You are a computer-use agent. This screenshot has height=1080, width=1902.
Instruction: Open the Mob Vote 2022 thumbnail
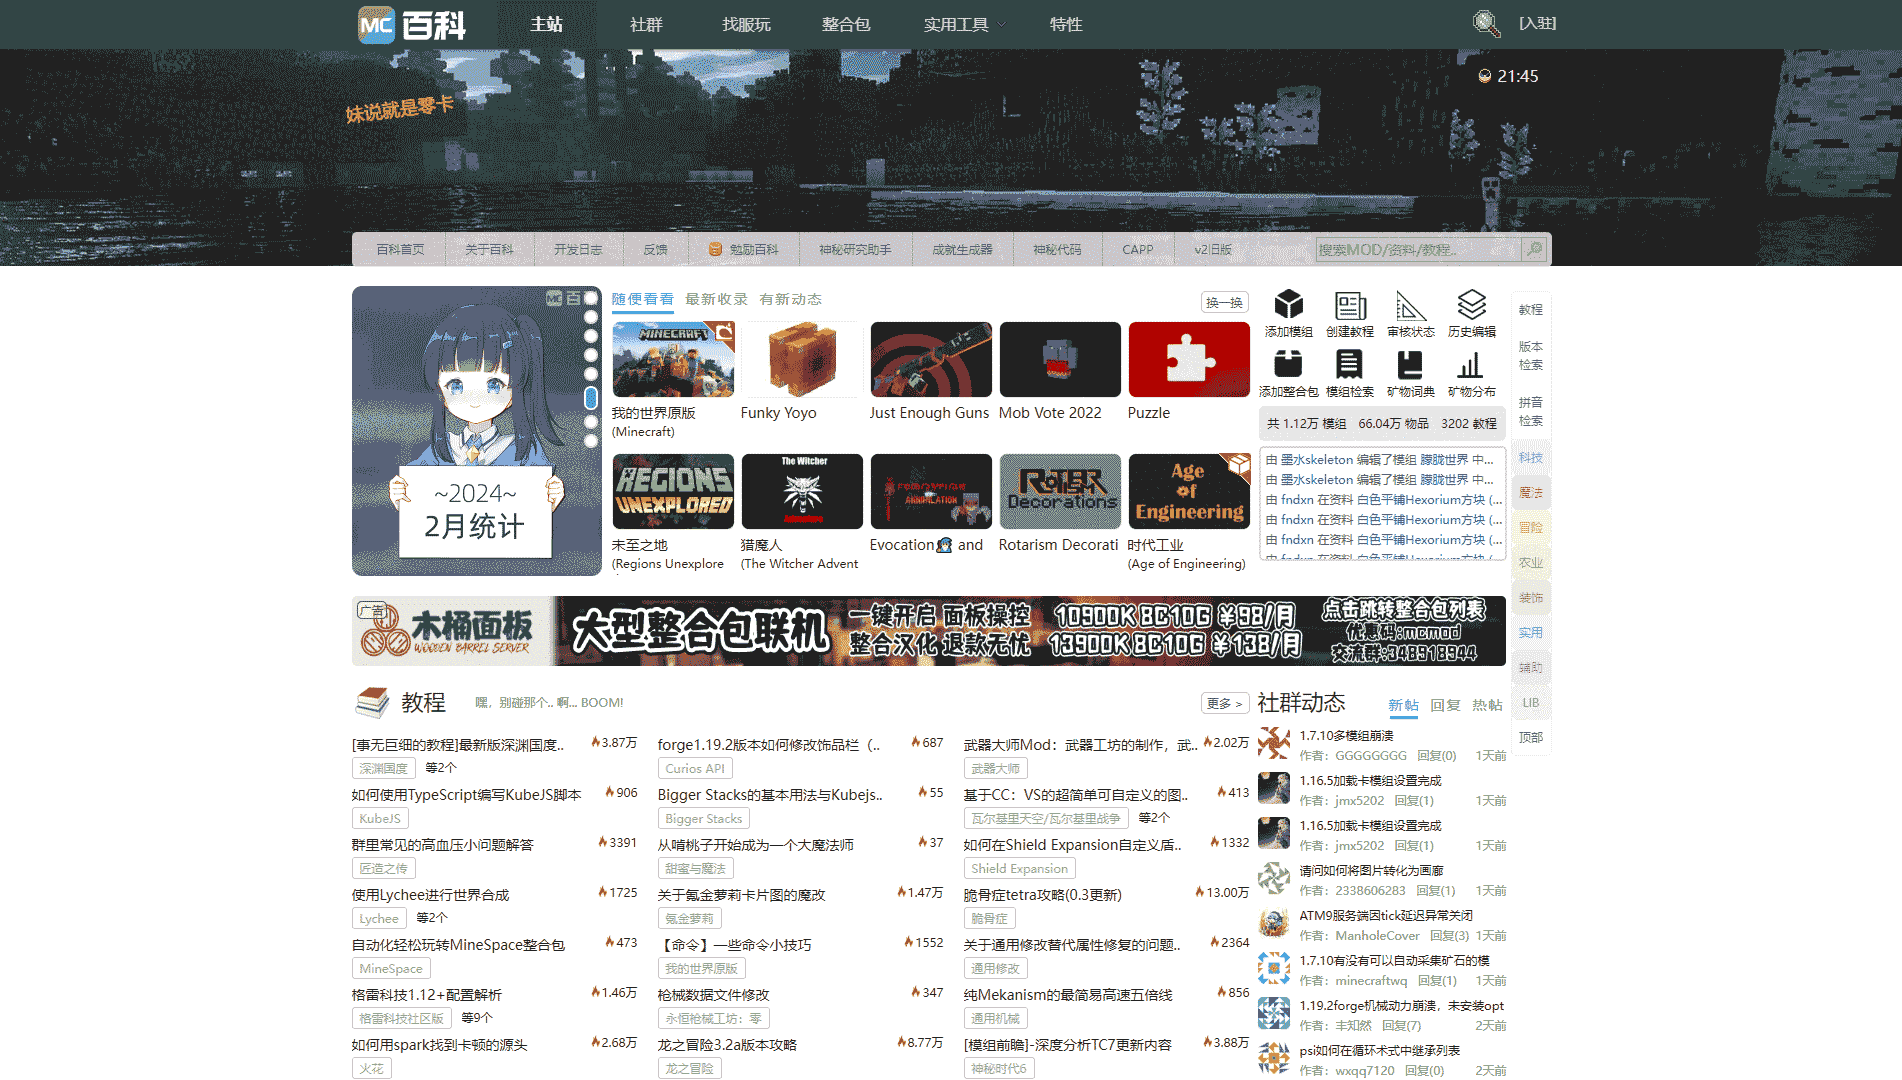click(1060, 359)
